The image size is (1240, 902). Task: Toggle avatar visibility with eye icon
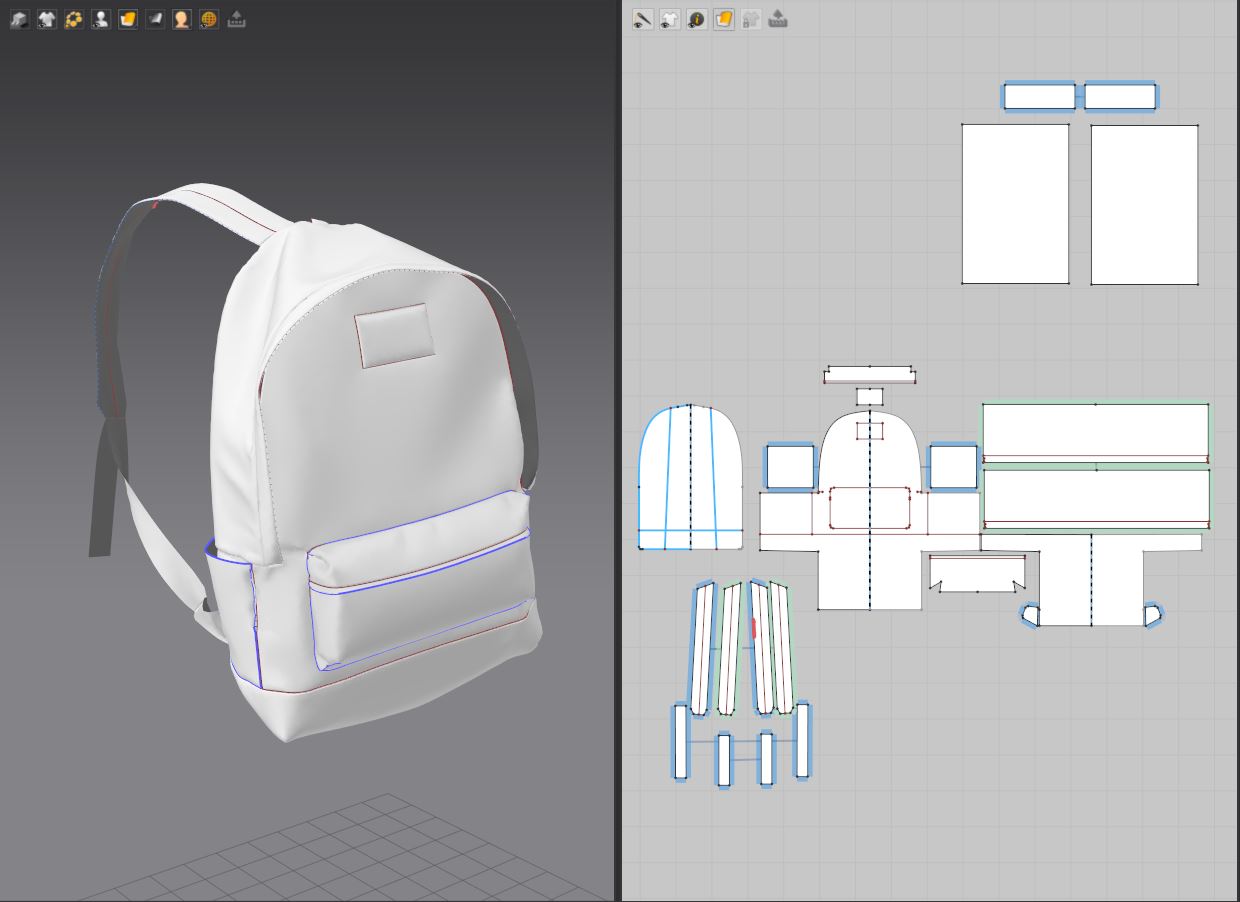pos(100,19)
